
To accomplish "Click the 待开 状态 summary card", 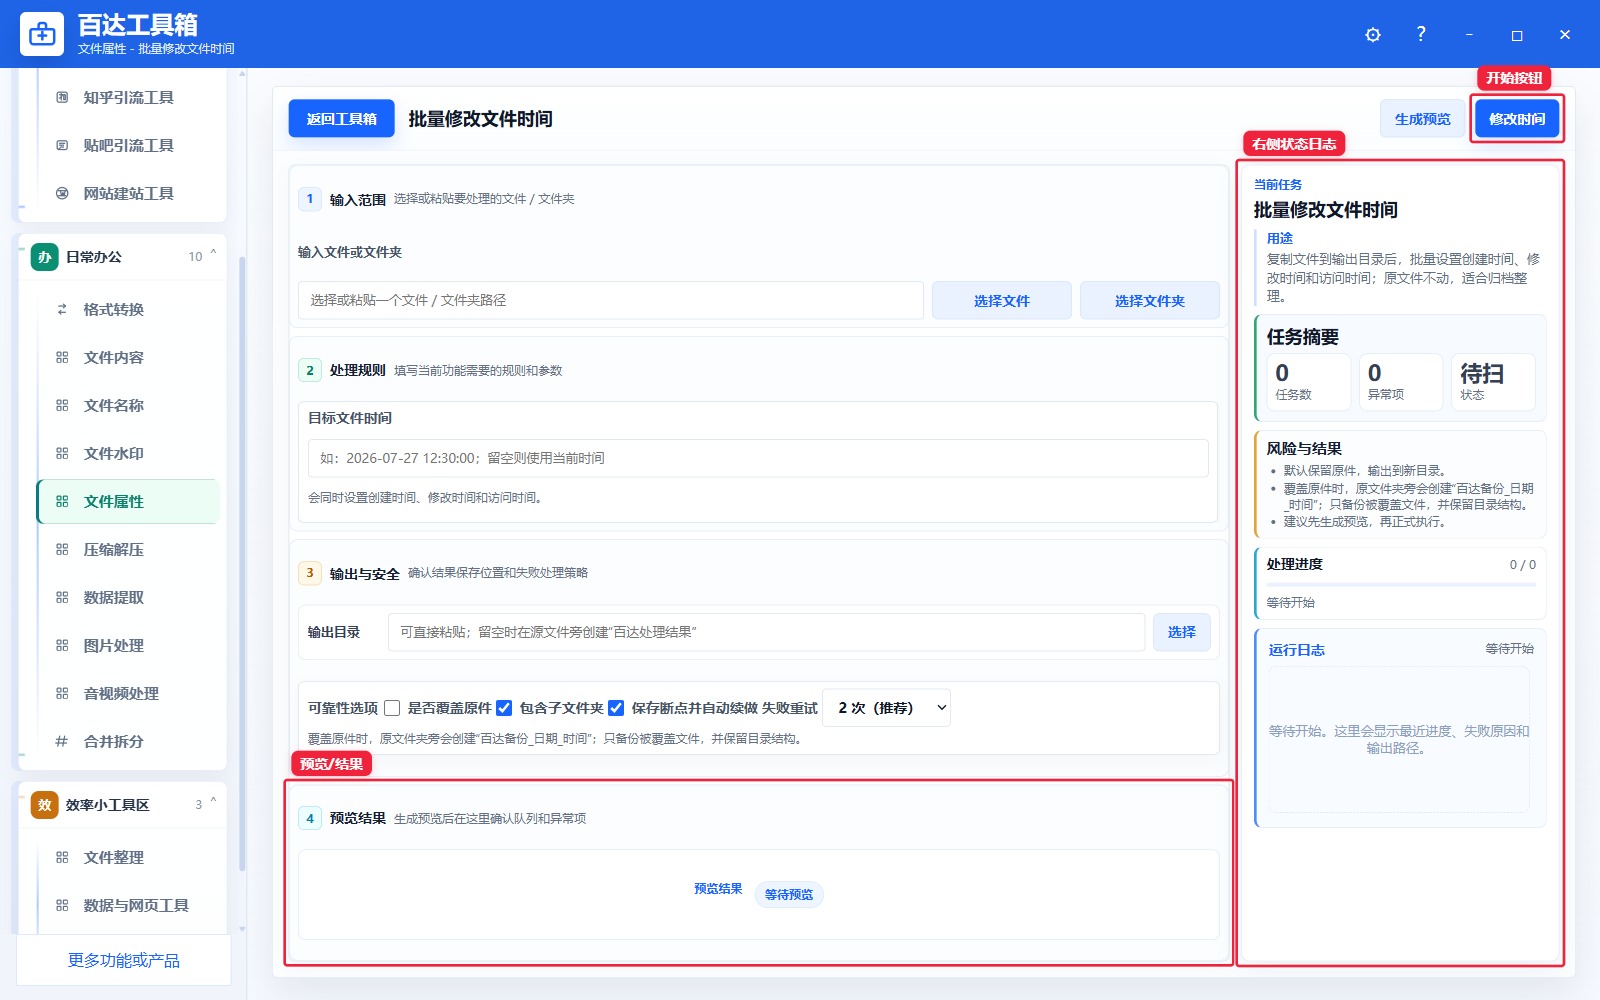I will [x=1493, y=381].
